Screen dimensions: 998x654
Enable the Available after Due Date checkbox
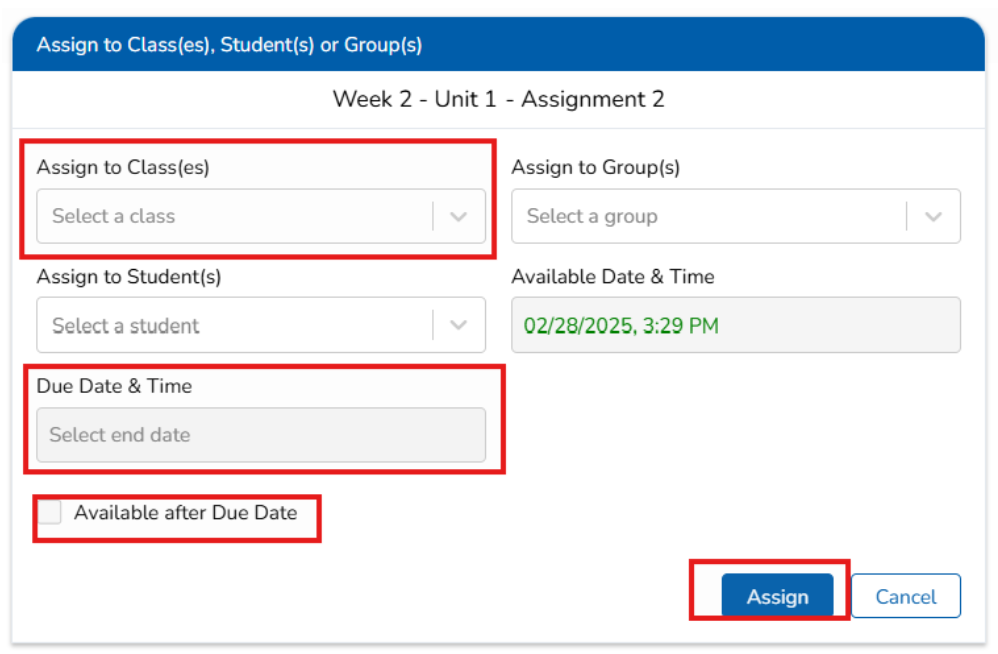pyautogui.click(x=50, y=513)
